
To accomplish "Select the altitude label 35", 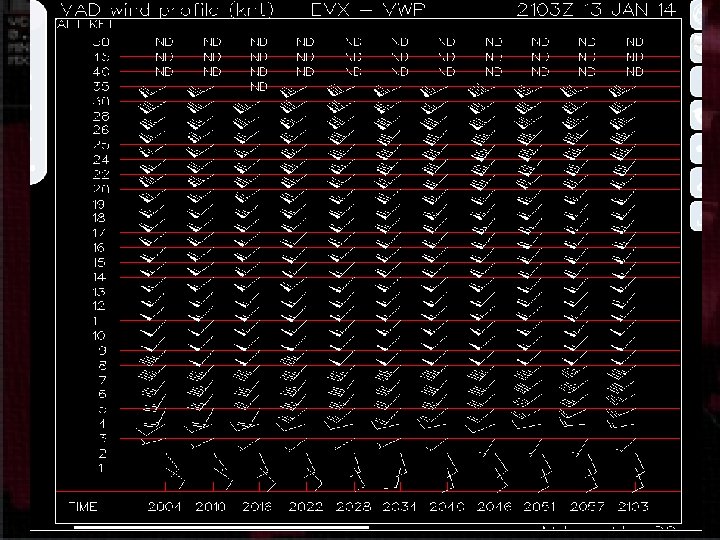I will click(x=101, y=86).
